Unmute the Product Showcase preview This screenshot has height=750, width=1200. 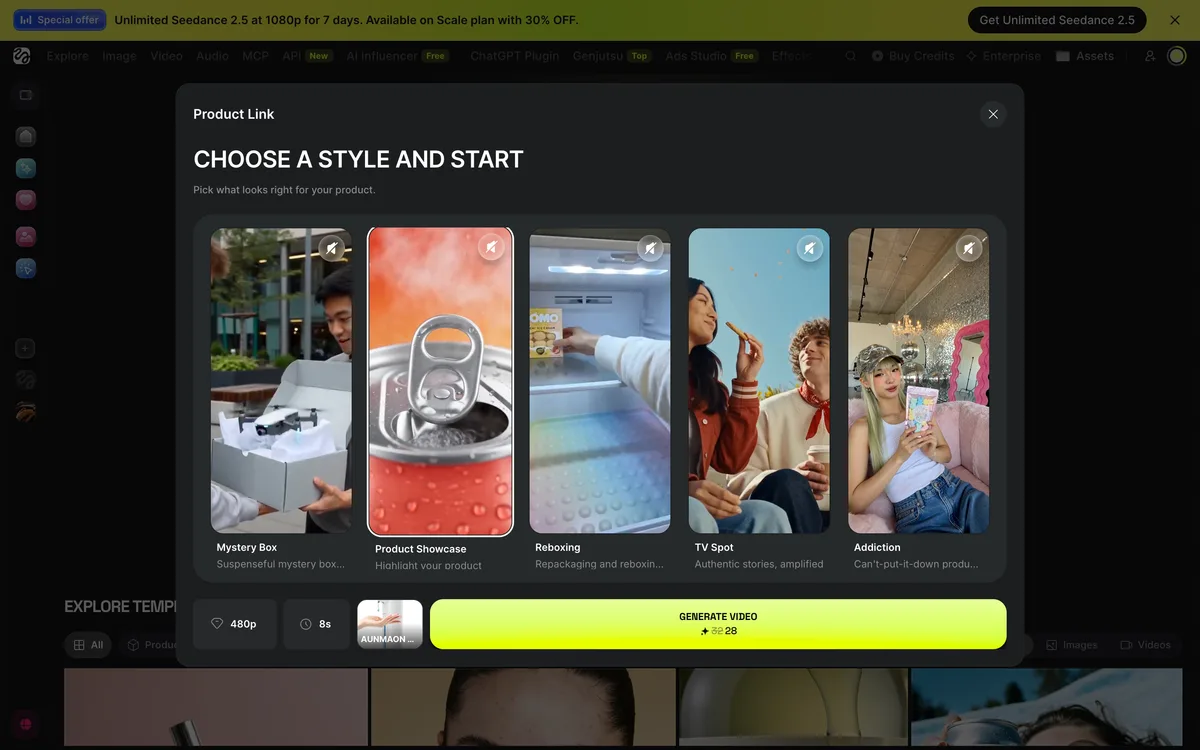pyautogui.click(x=491, y=247)
